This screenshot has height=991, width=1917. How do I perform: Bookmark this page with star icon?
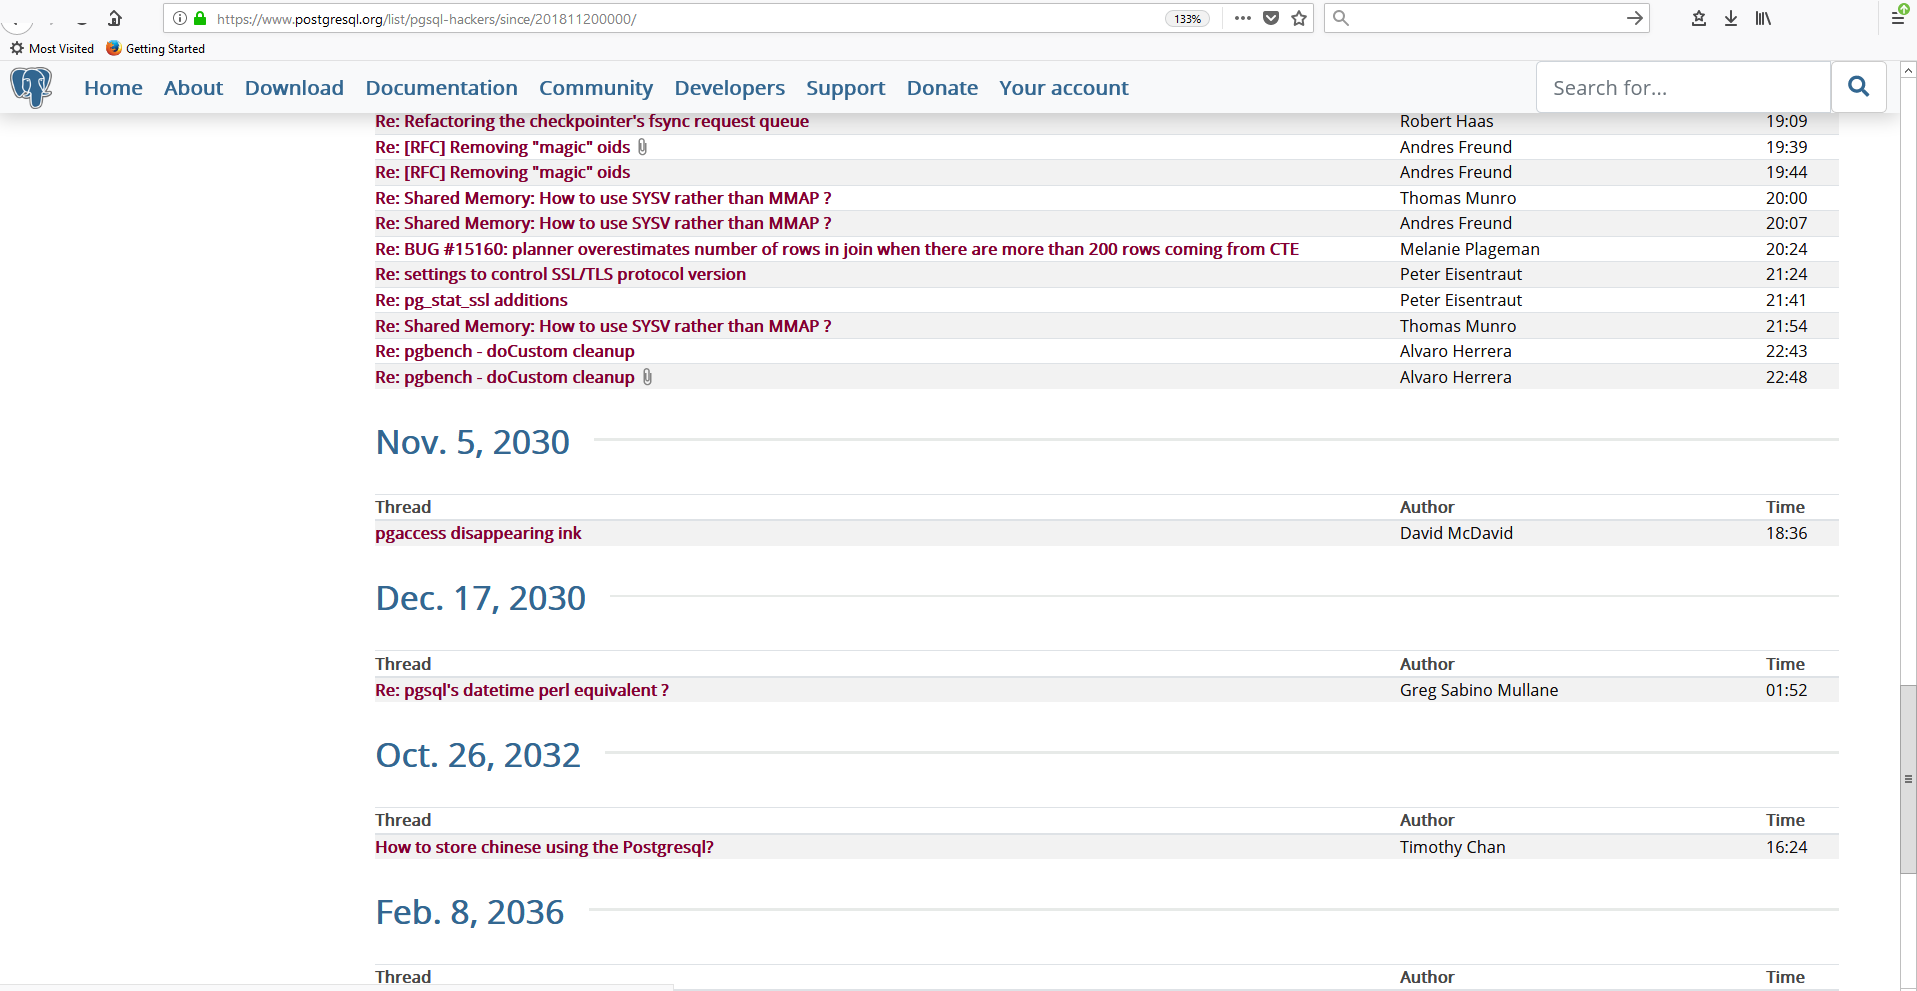[x=1299, y=18]
